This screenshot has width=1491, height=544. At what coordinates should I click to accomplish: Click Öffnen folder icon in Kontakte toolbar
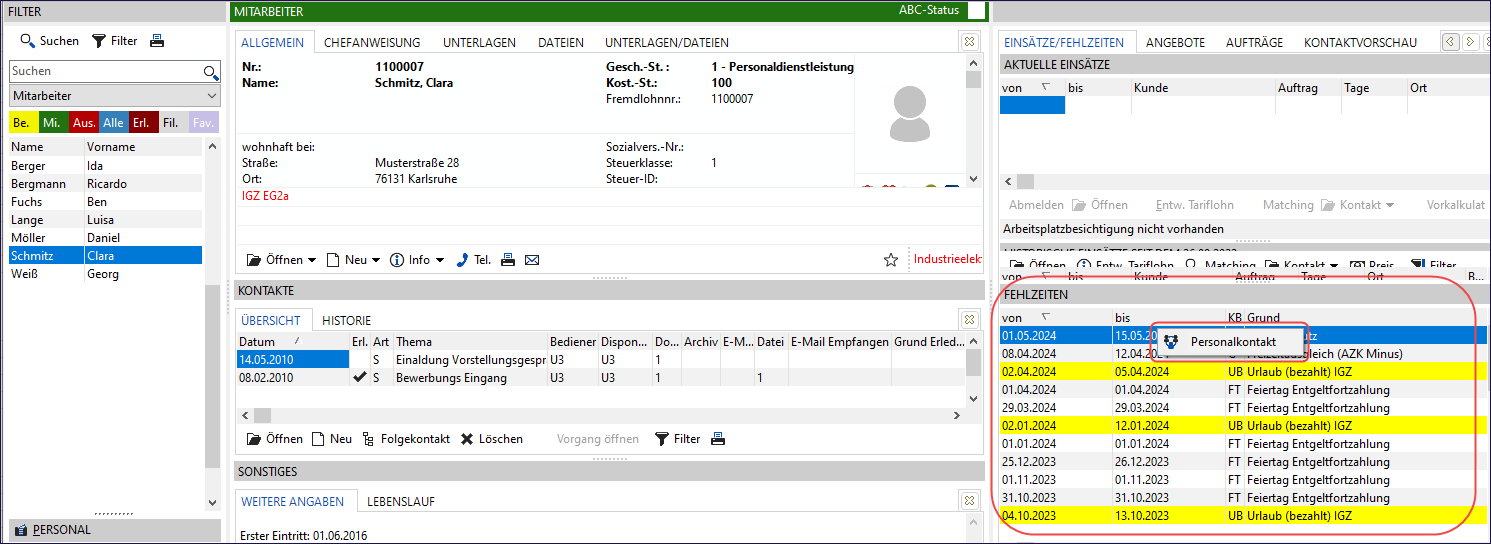(254, 439)
